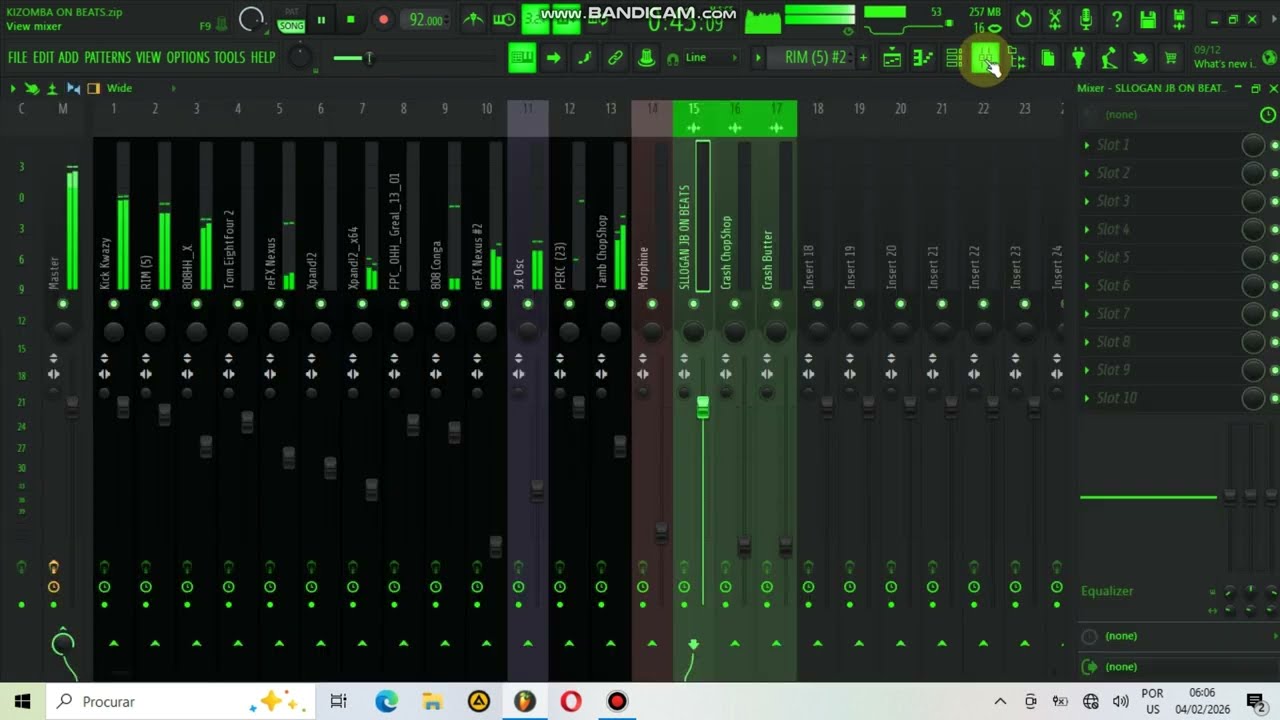Toggle wait for input before playing
The image size is (1280, 720).
(504, 19)
